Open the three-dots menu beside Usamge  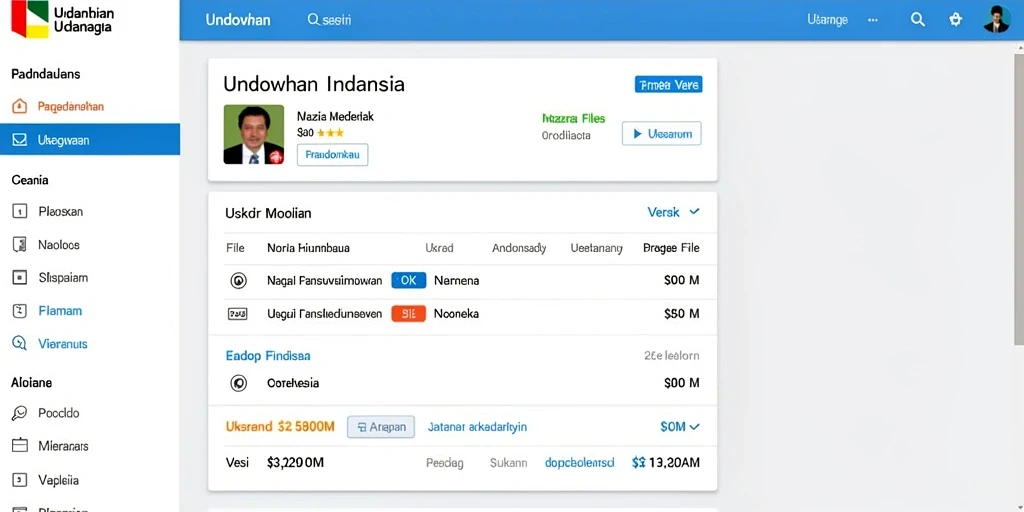(873, 20)
